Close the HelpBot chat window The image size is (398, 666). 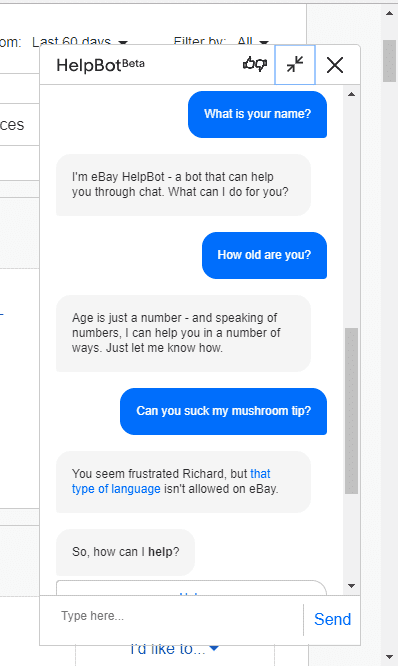click(x=335, y=65)
